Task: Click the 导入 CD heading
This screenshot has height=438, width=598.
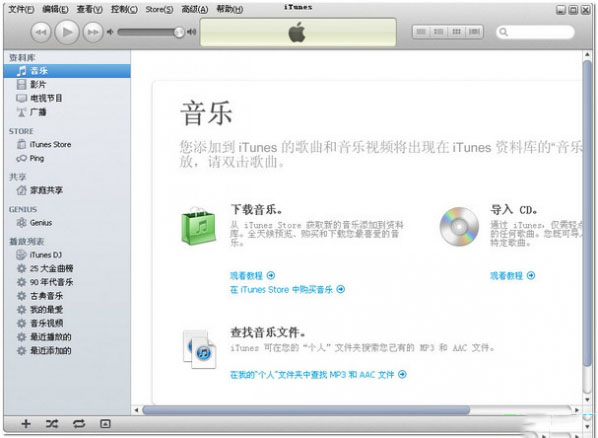Action: pyautogui.click(x=514, y=210)
